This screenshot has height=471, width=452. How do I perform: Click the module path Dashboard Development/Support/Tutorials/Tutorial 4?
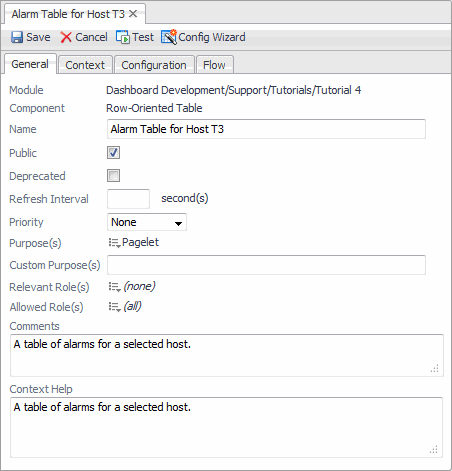pyautogui.click(x=234, y=90)
